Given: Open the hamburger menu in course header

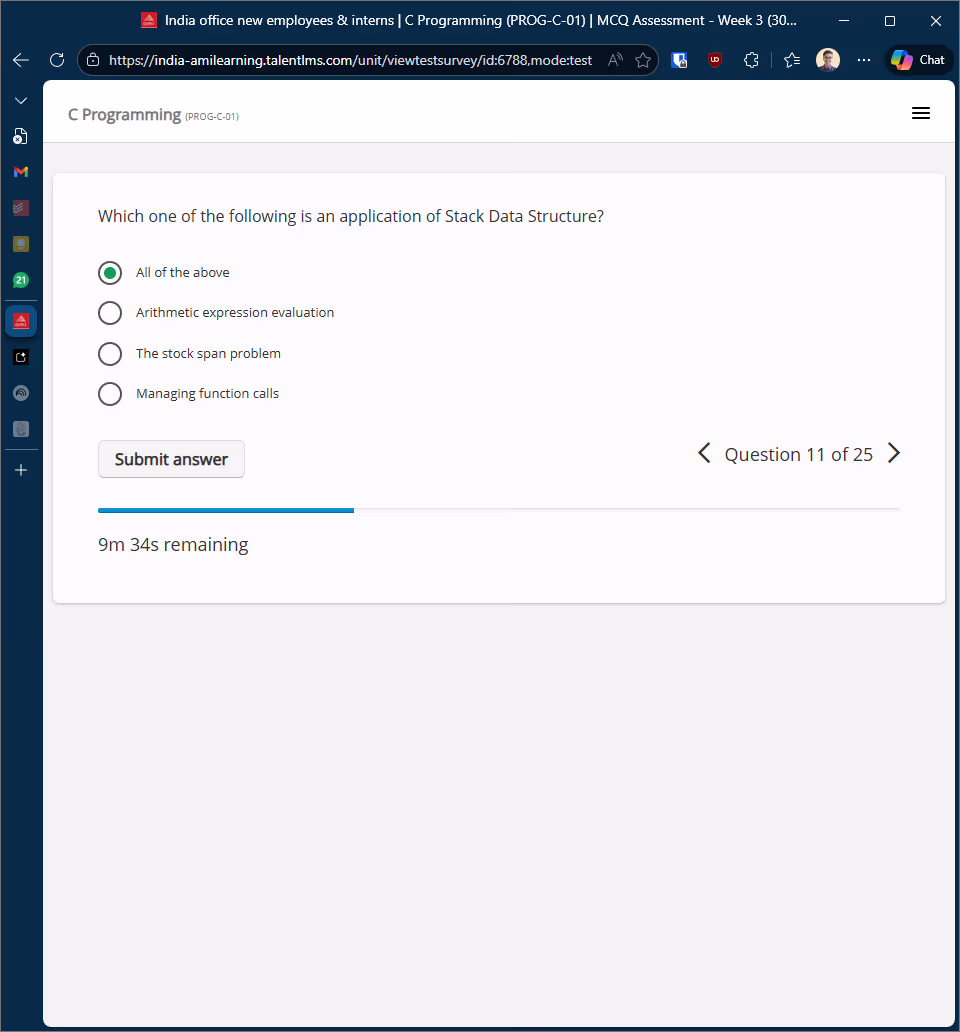Looking at the screenshot, I should pyautogui.click(x=921, y=114).
